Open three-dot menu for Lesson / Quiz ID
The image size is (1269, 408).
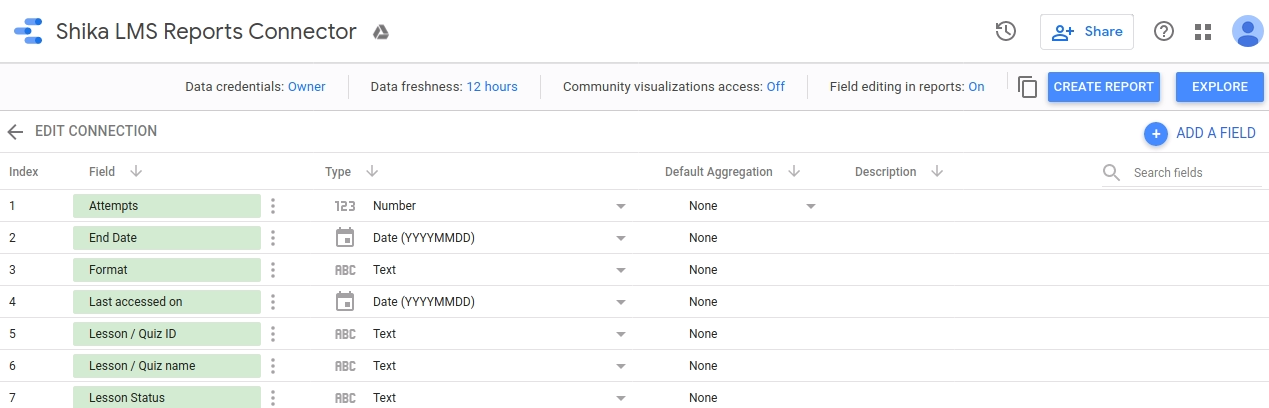273,334
